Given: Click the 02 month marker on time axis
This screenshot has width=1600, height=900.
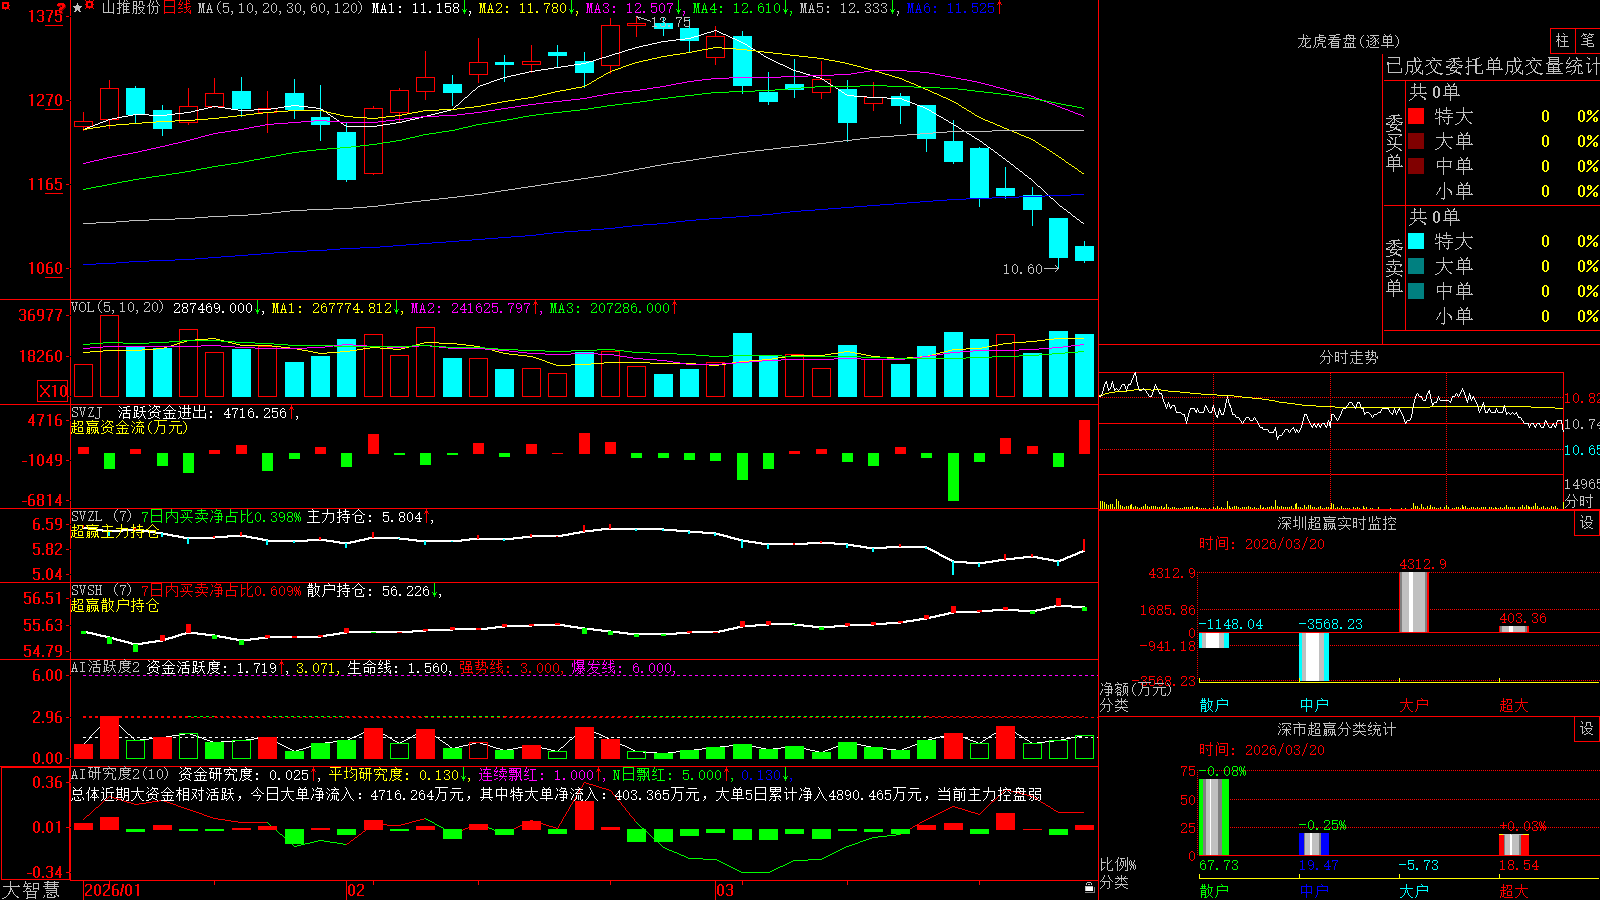Looking at the screenshot, I should tap(356, 890).
